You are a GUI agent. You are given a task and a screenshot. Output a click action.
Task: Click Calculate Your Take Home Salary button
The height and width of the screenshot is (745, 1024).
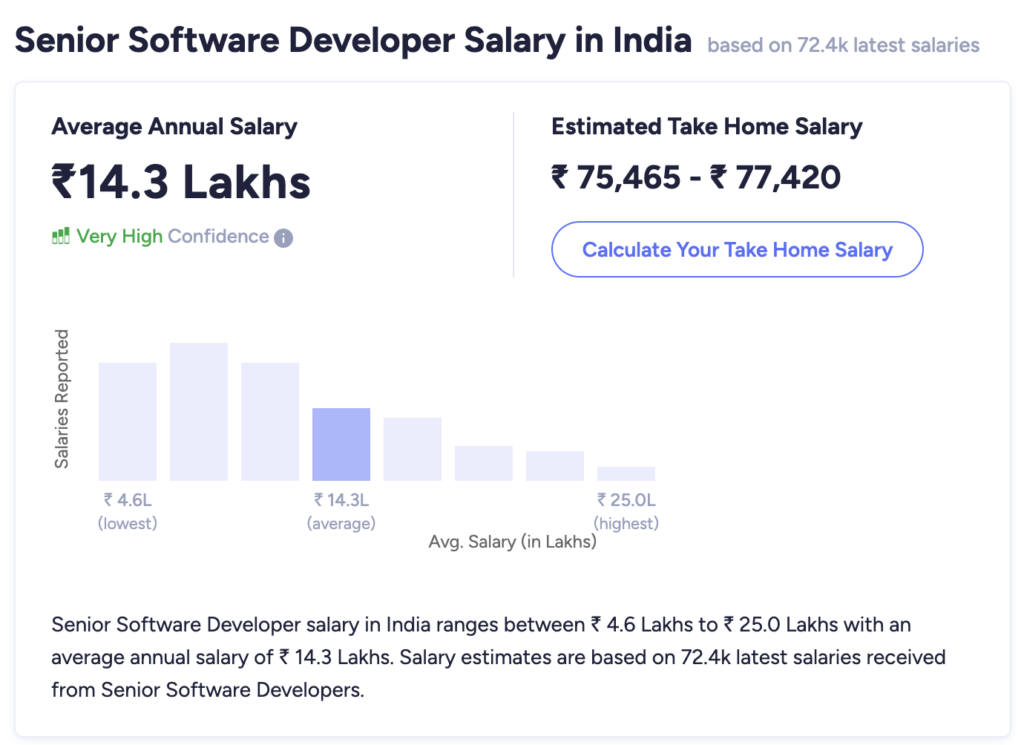point(737,250)
